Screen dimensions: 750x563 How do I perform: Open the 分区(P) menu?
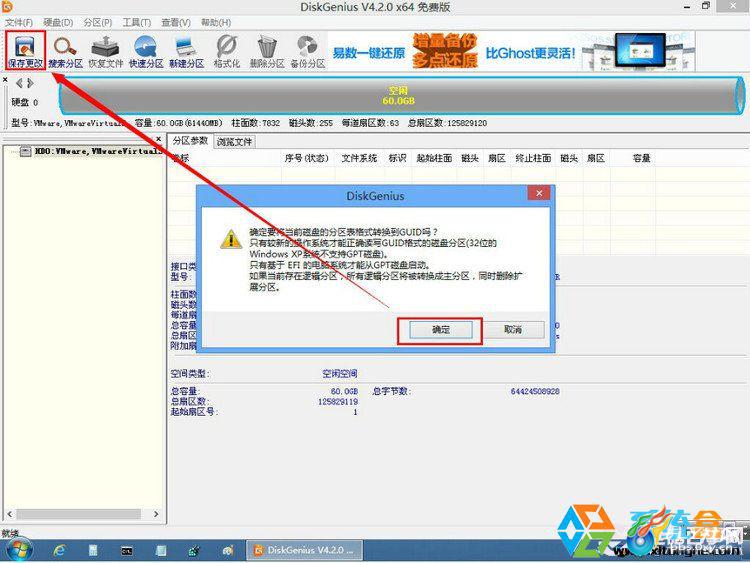(x=98, y=22)
